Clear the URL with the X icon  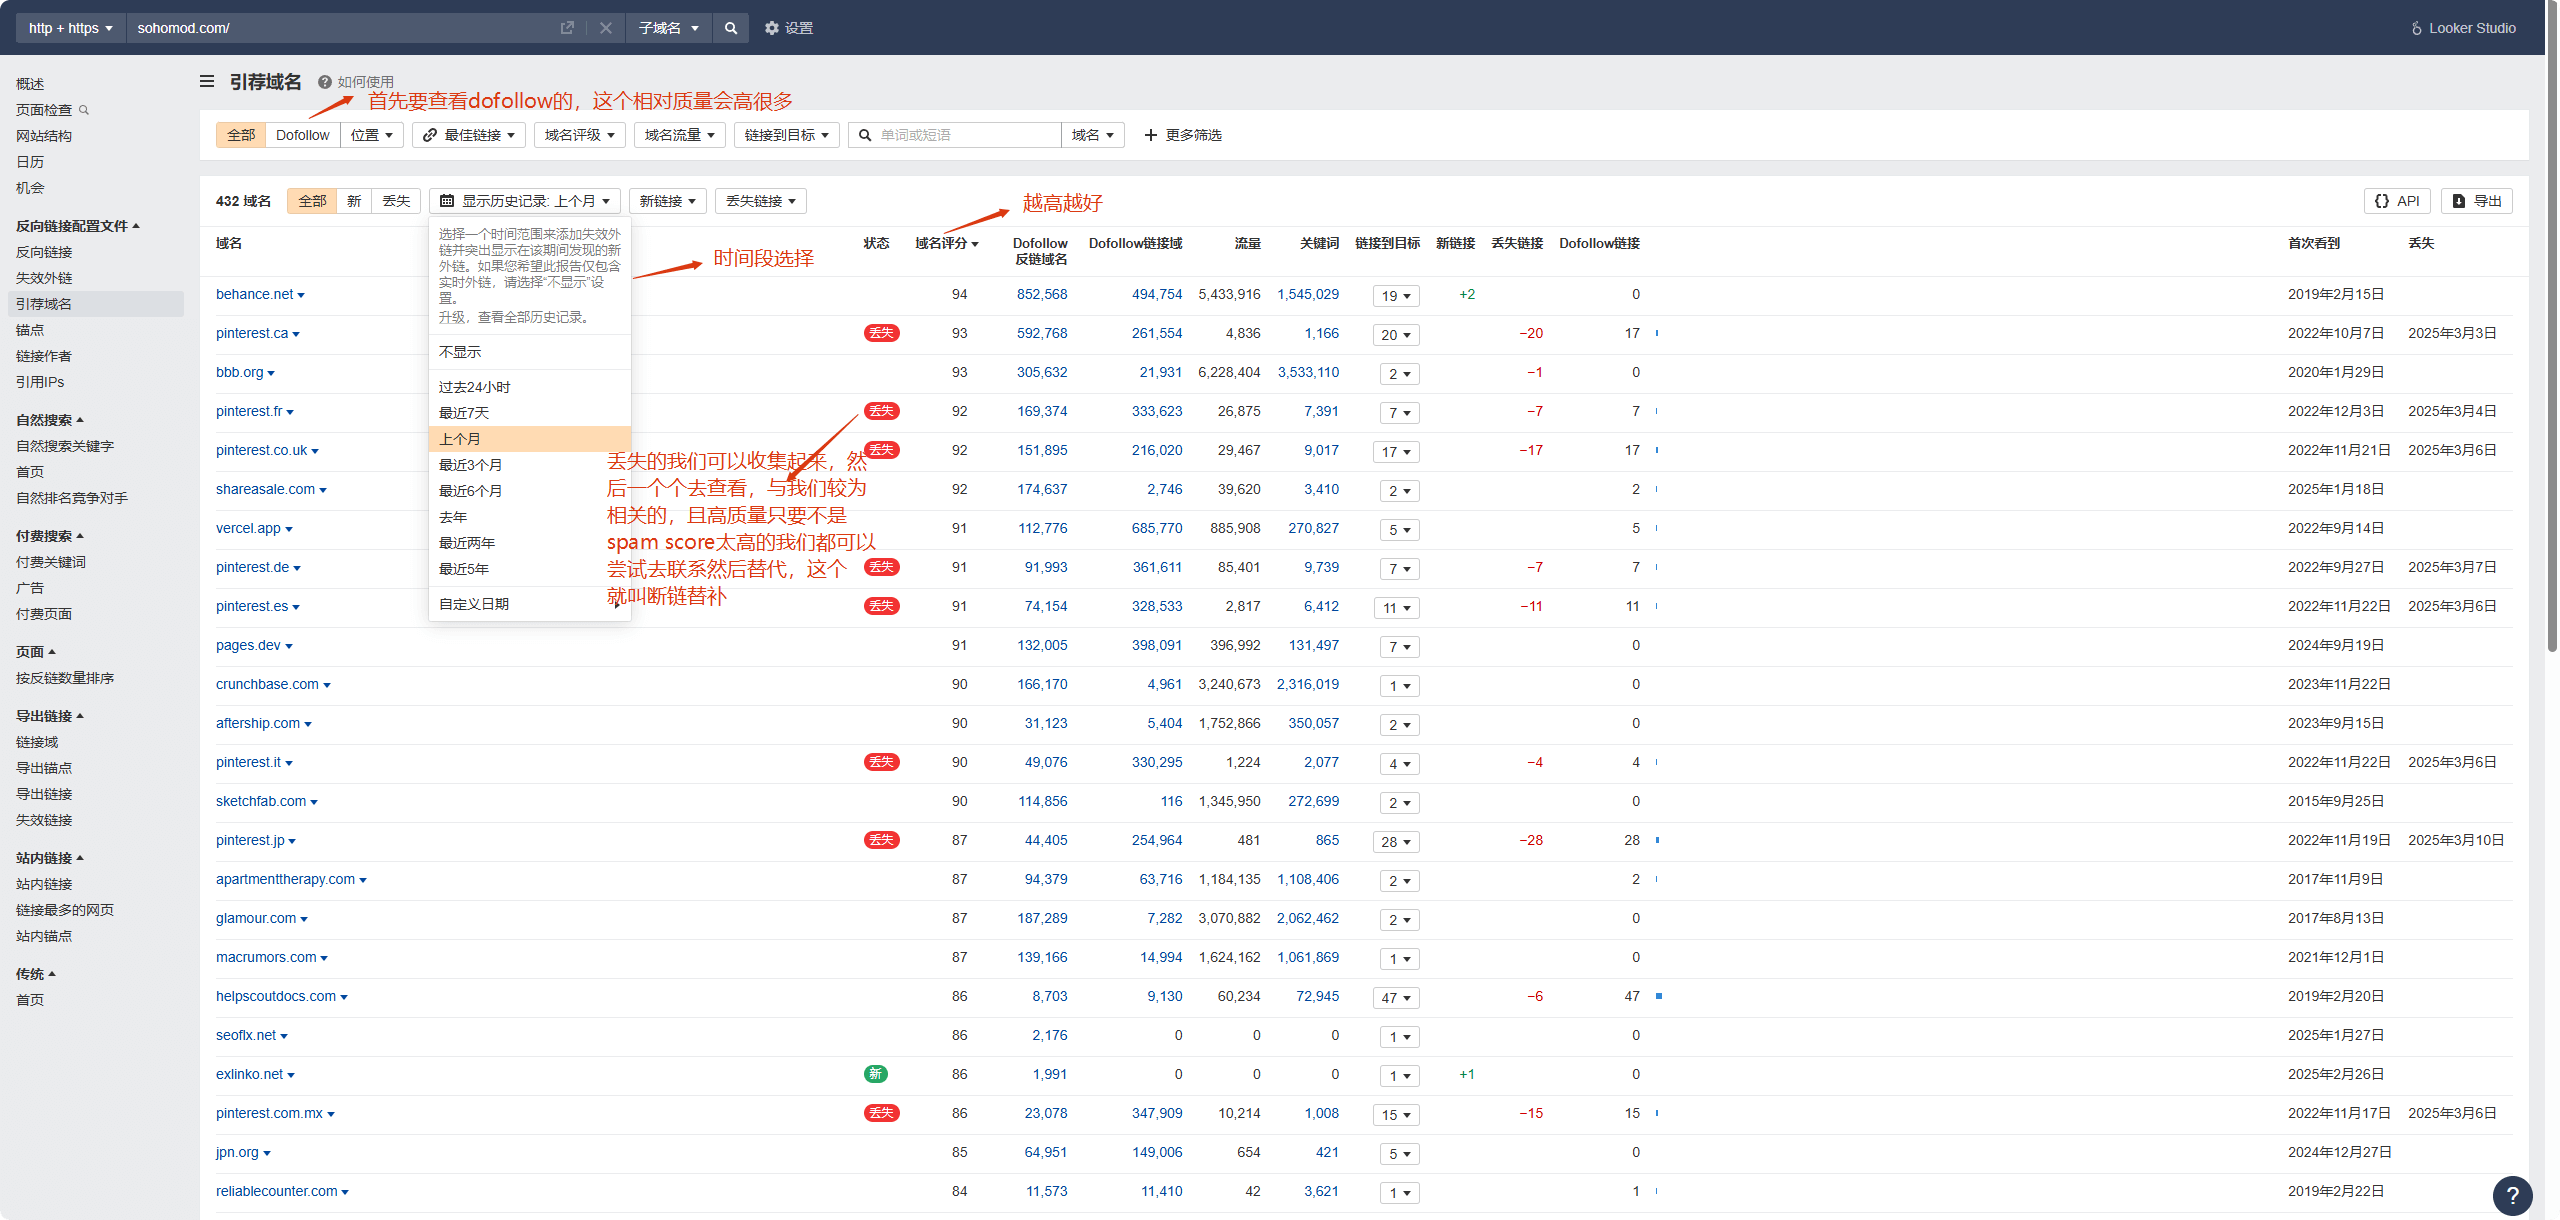pos(606,28)
